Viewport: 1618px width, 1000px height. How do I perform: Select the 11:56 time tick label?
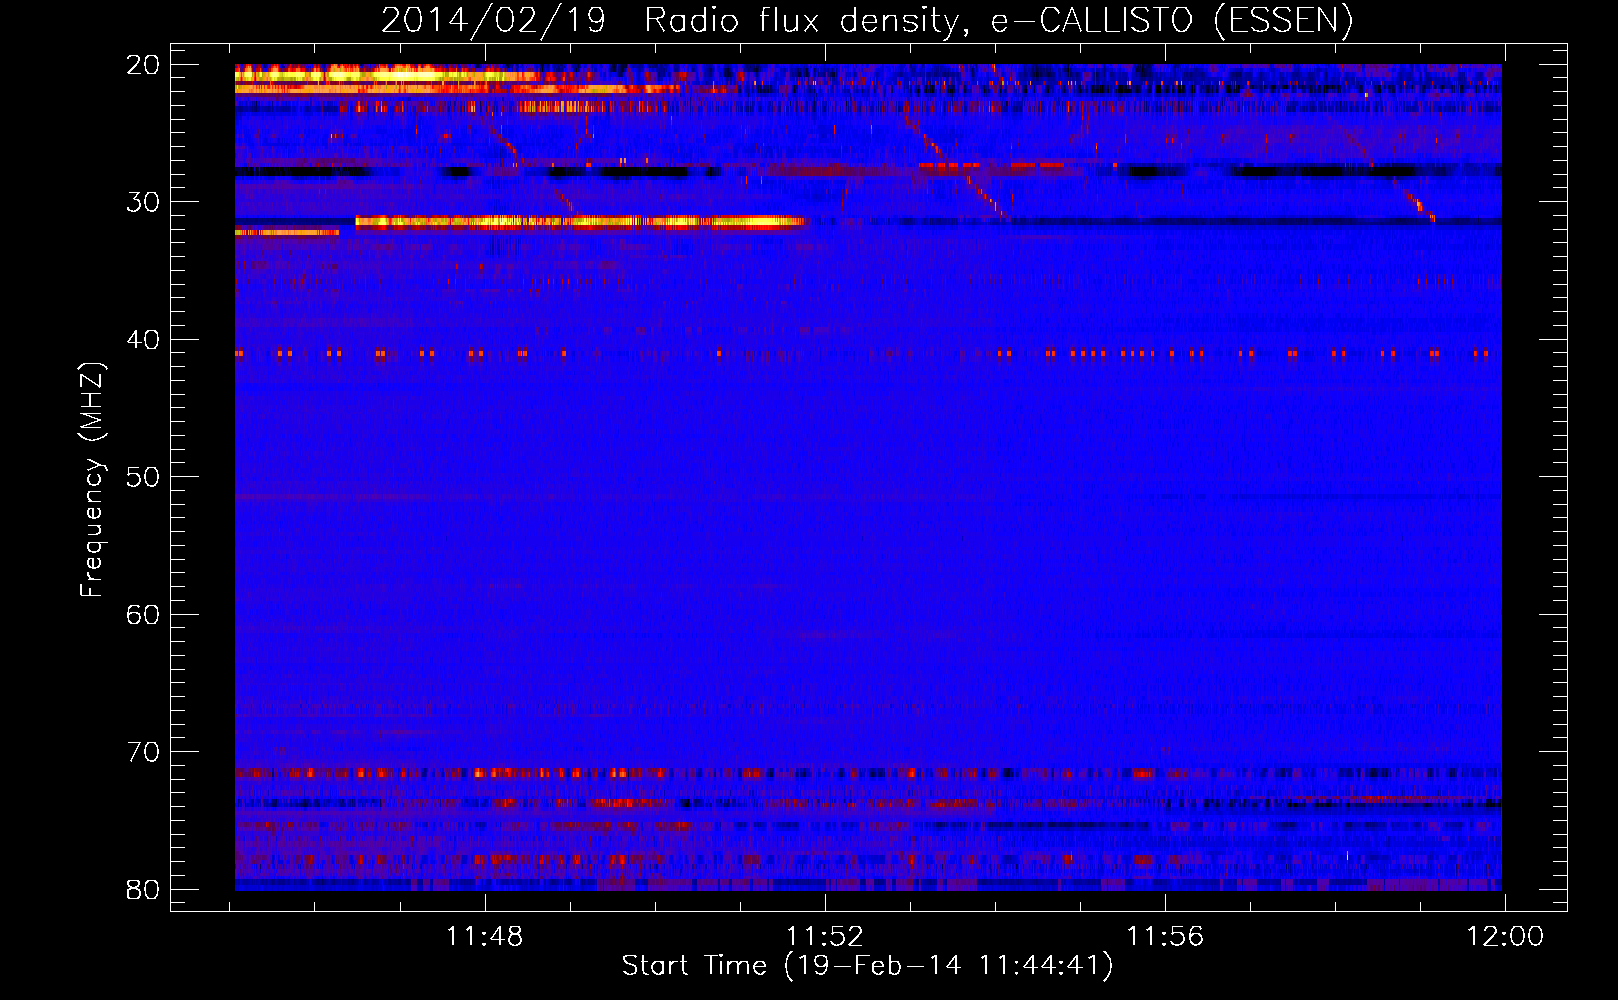pyautogui.click(x=1165, y=937)
